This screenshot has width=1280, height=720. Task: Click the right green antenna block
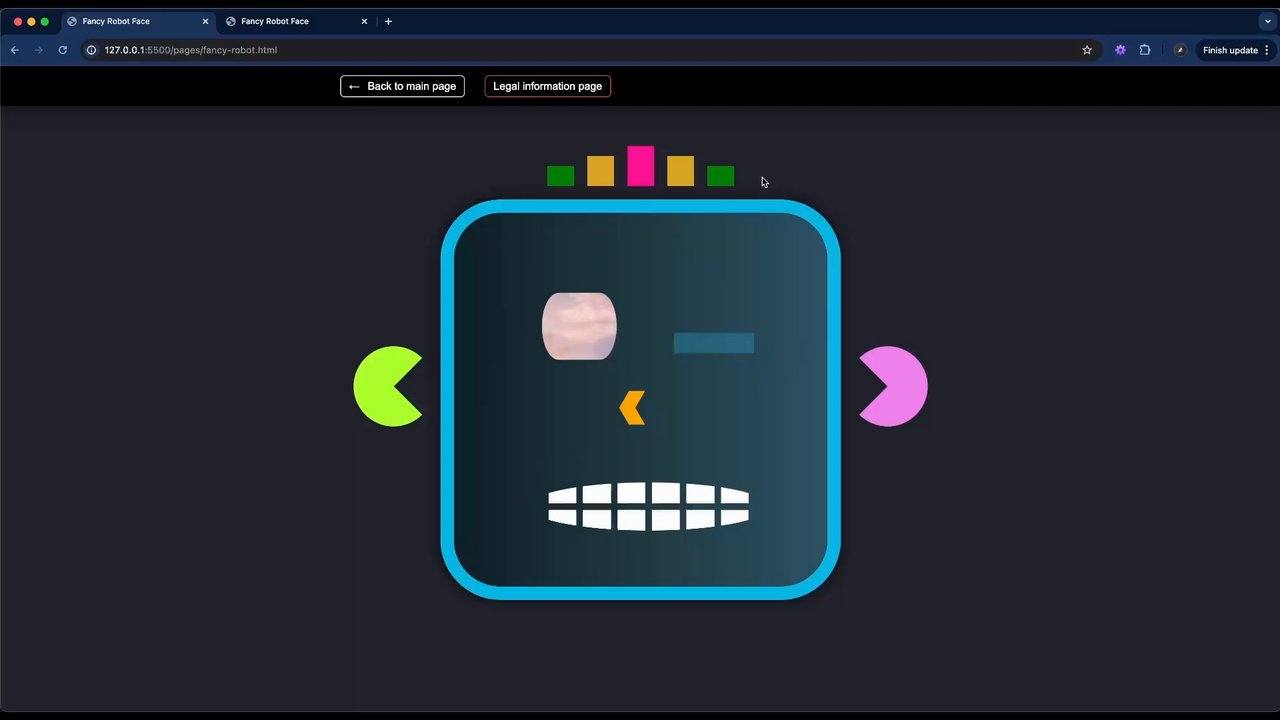click(x=721, y=176)
